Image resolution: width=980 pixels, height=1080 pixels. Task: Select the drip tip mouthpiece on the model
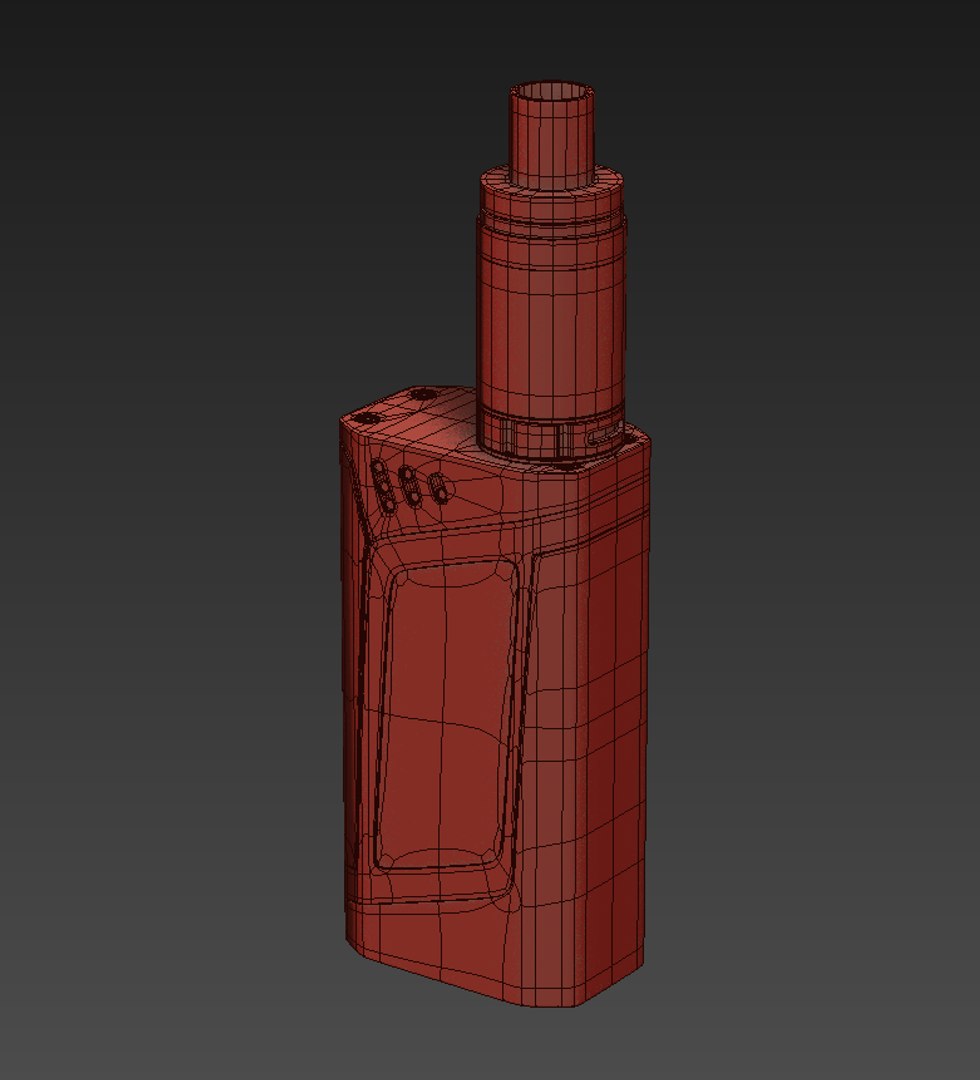click(552, 134)
